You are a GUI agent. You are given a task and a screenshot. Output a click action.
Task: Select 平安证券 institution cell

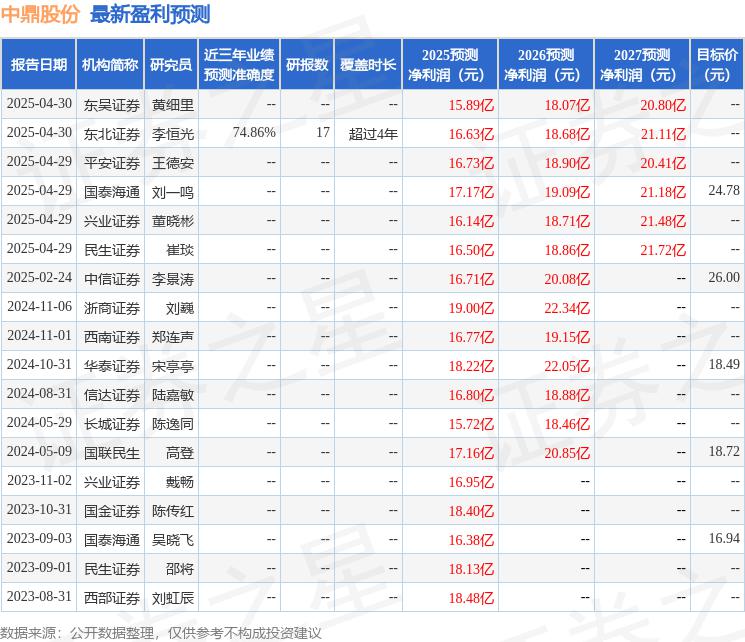(112, 163)
